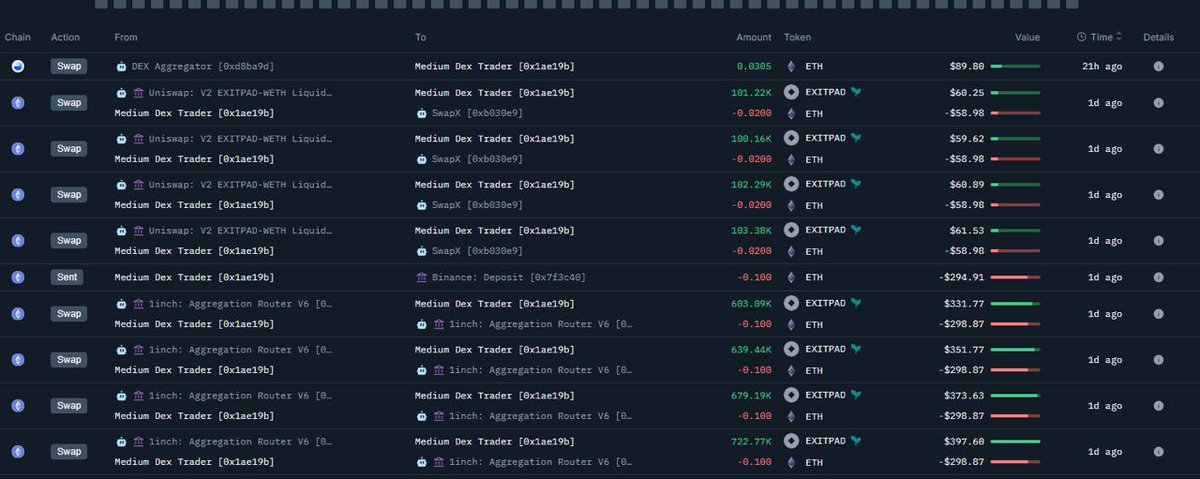This screenshot has height=479, width=1200.
Task: Click green sprout icon in 101.22K EXITPAD row
Action: pos(856,93)
